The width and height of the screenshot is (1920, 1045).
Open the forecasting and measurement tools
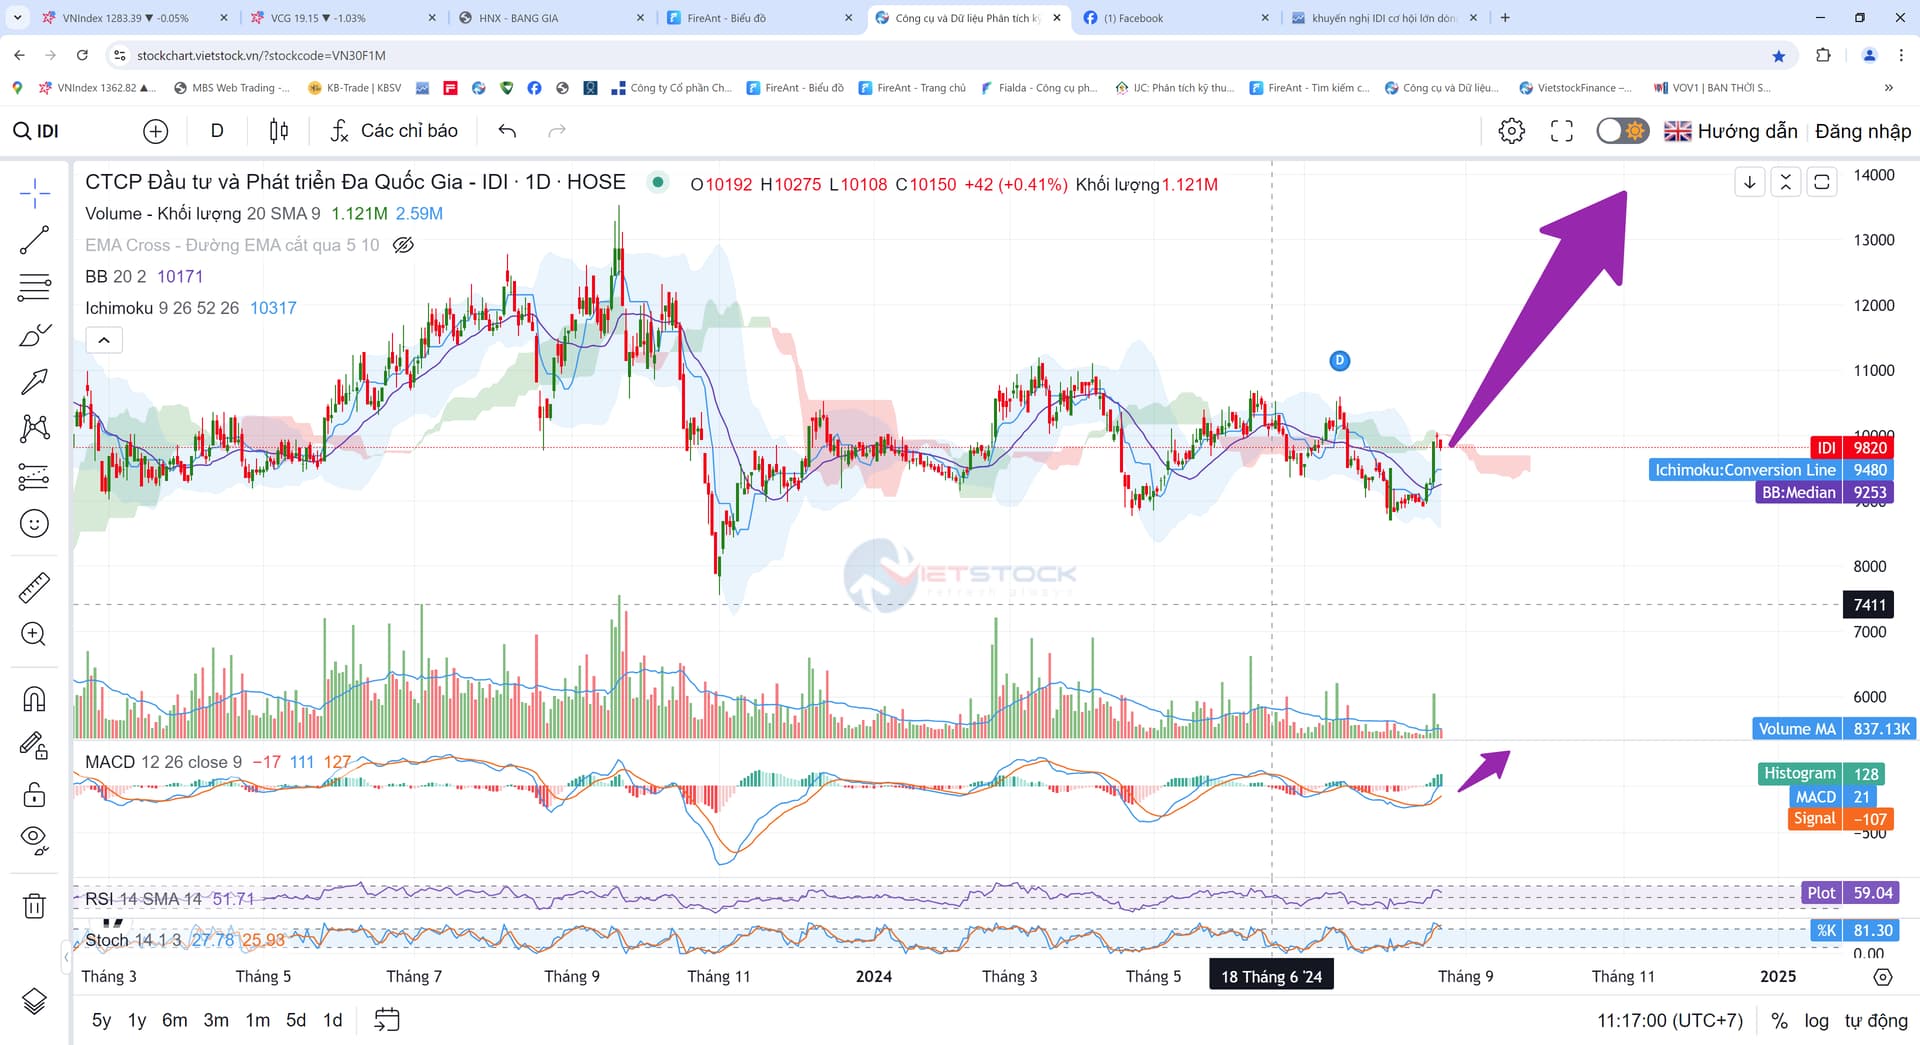34,477
